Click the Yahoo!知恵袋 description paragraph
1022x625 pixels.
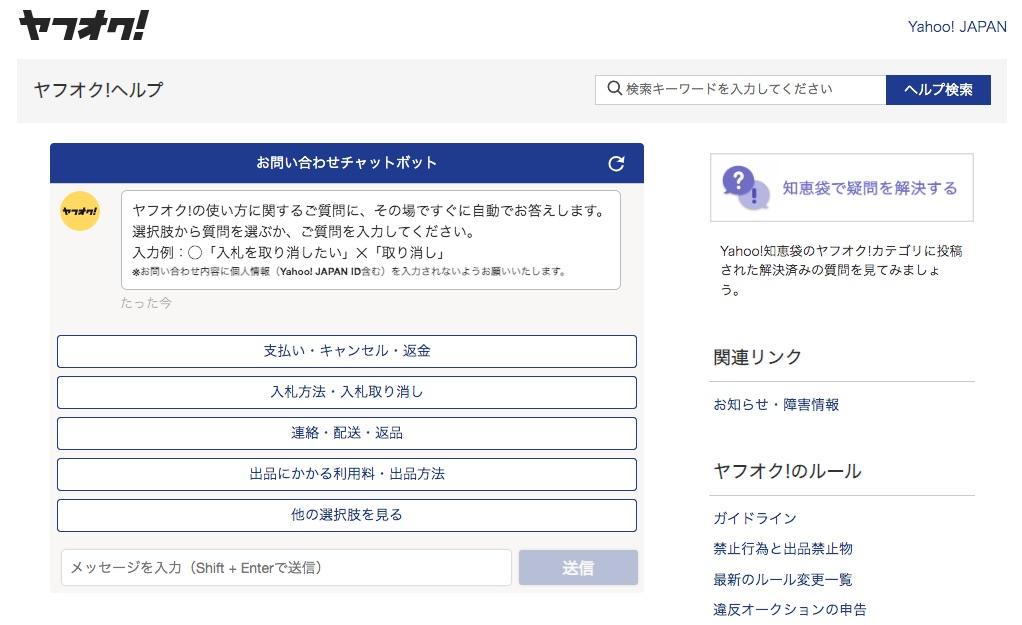click(x=841, y=270)
